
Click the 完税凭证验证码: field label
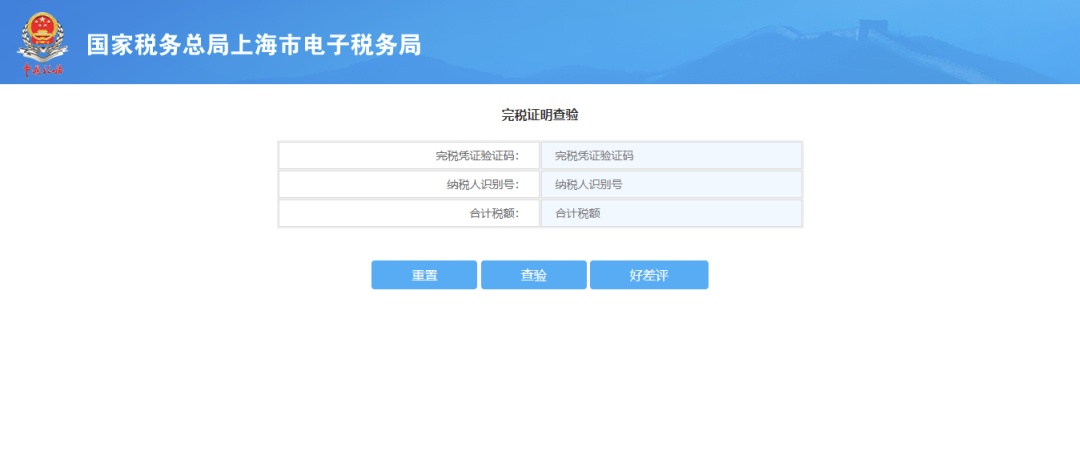pyautogui.click(x=477, y=156)
